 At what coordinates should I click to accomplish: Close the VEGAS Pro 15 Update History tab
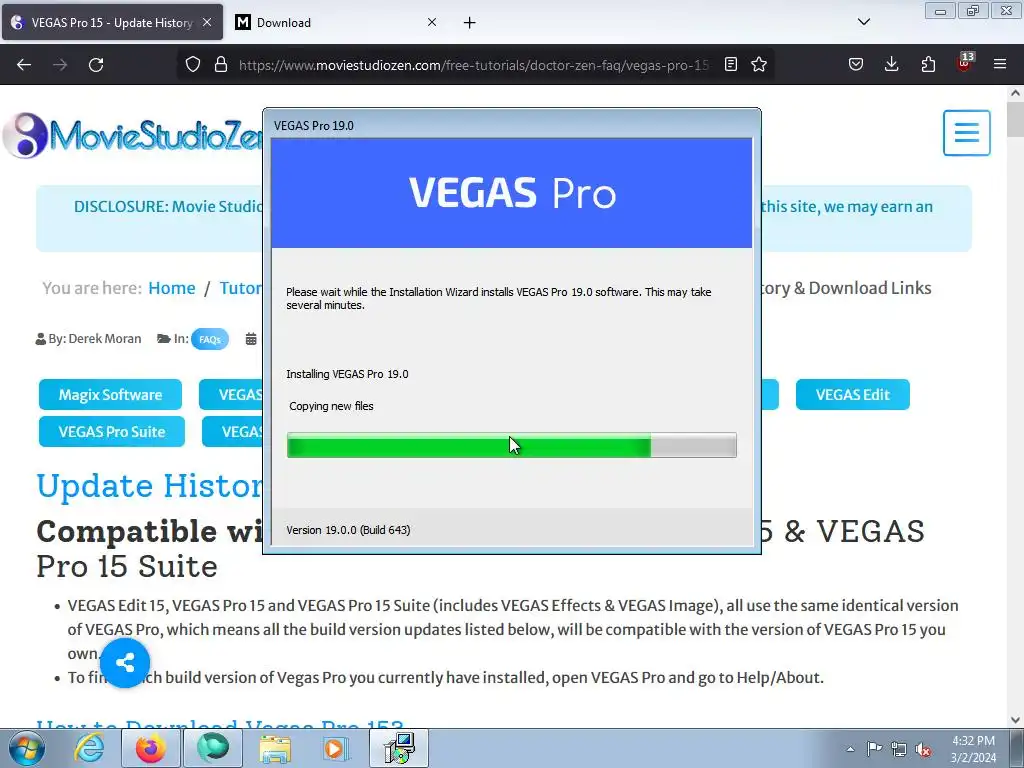tap(207, 22)
